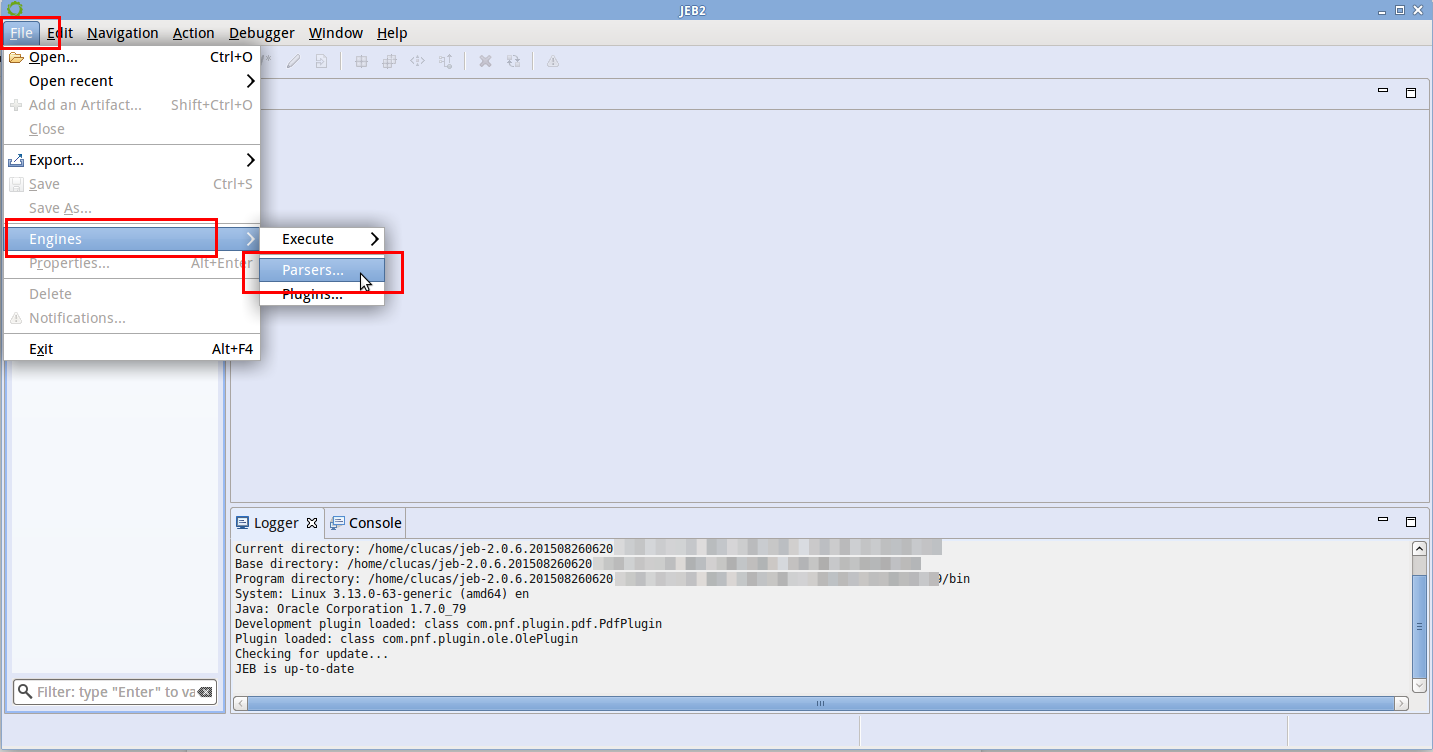Open Notifications... menu entry
This screenshot has width=1433, height=752.
pos(132,318)
